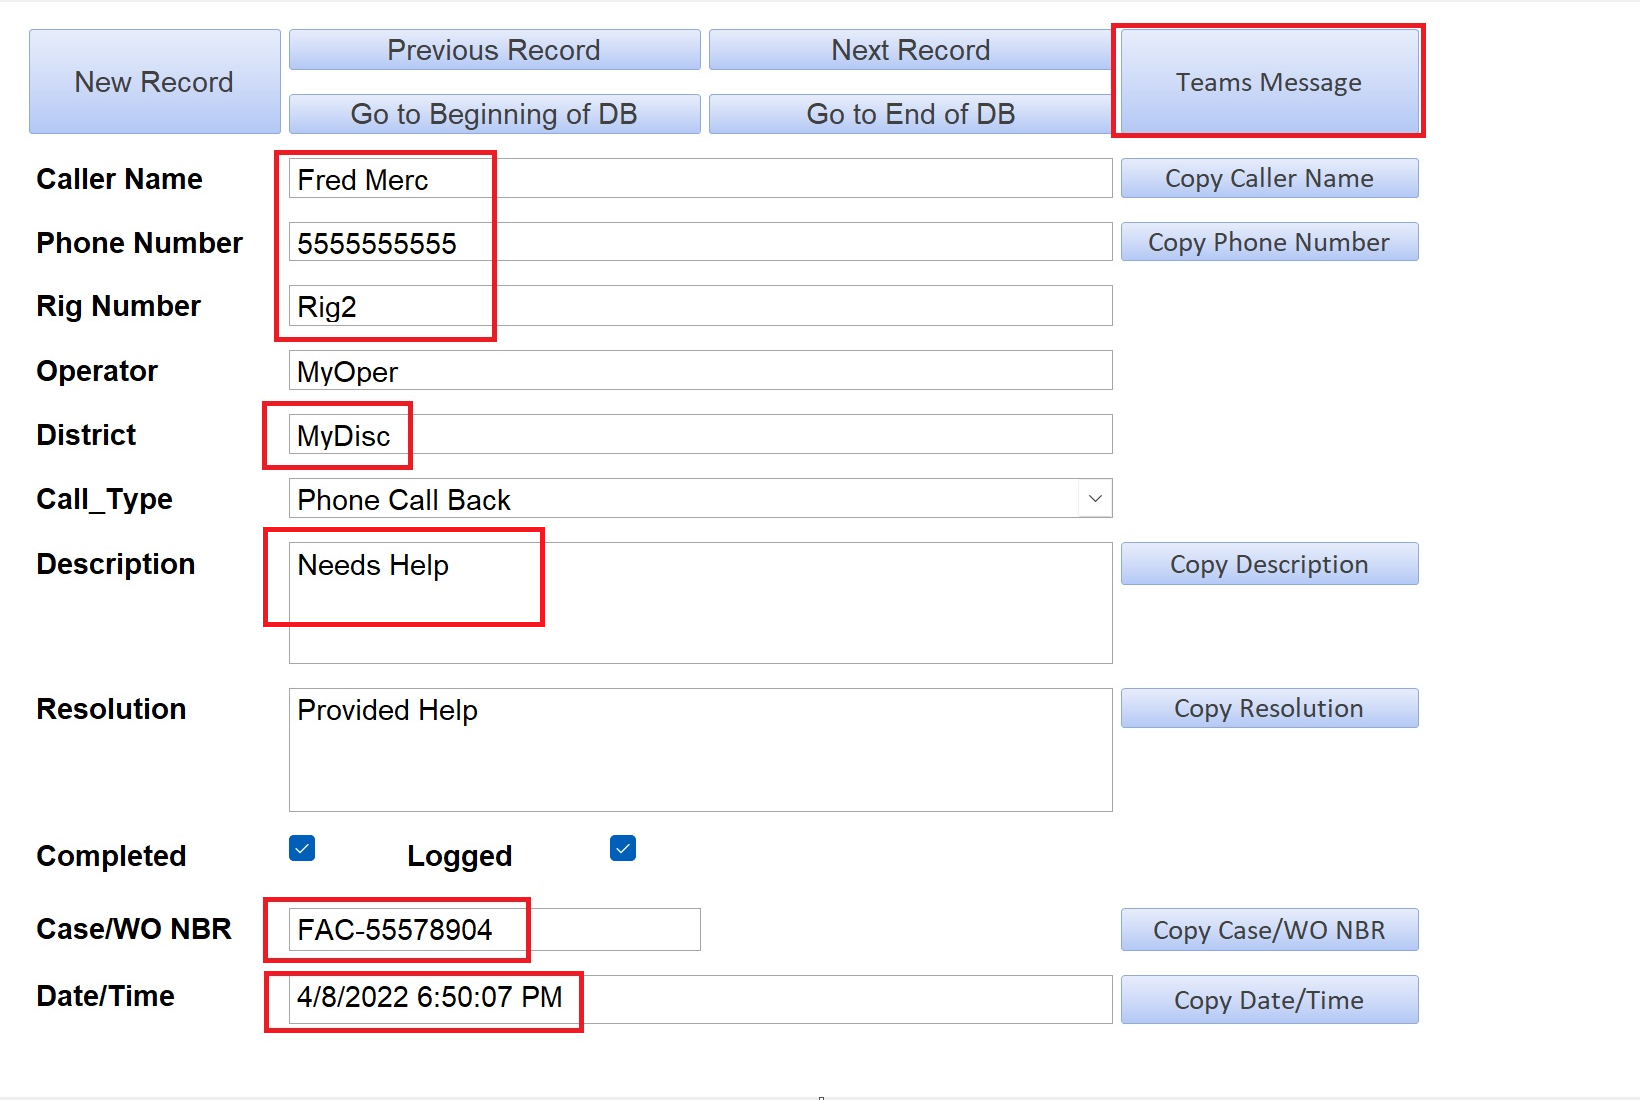The image size is (1640, 1100).
Task: Click Copy Description
Action: click(1268, 563)
